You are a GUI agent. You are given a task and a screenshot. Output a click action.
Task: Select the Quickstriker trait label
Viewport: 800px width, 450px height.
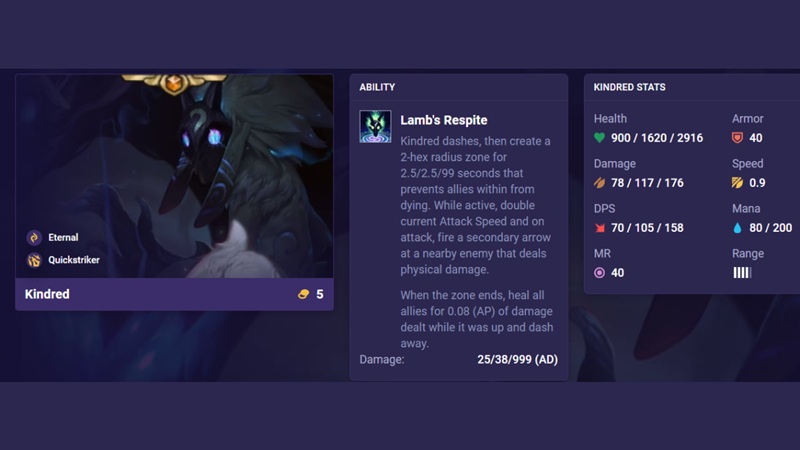click(74, 260)
